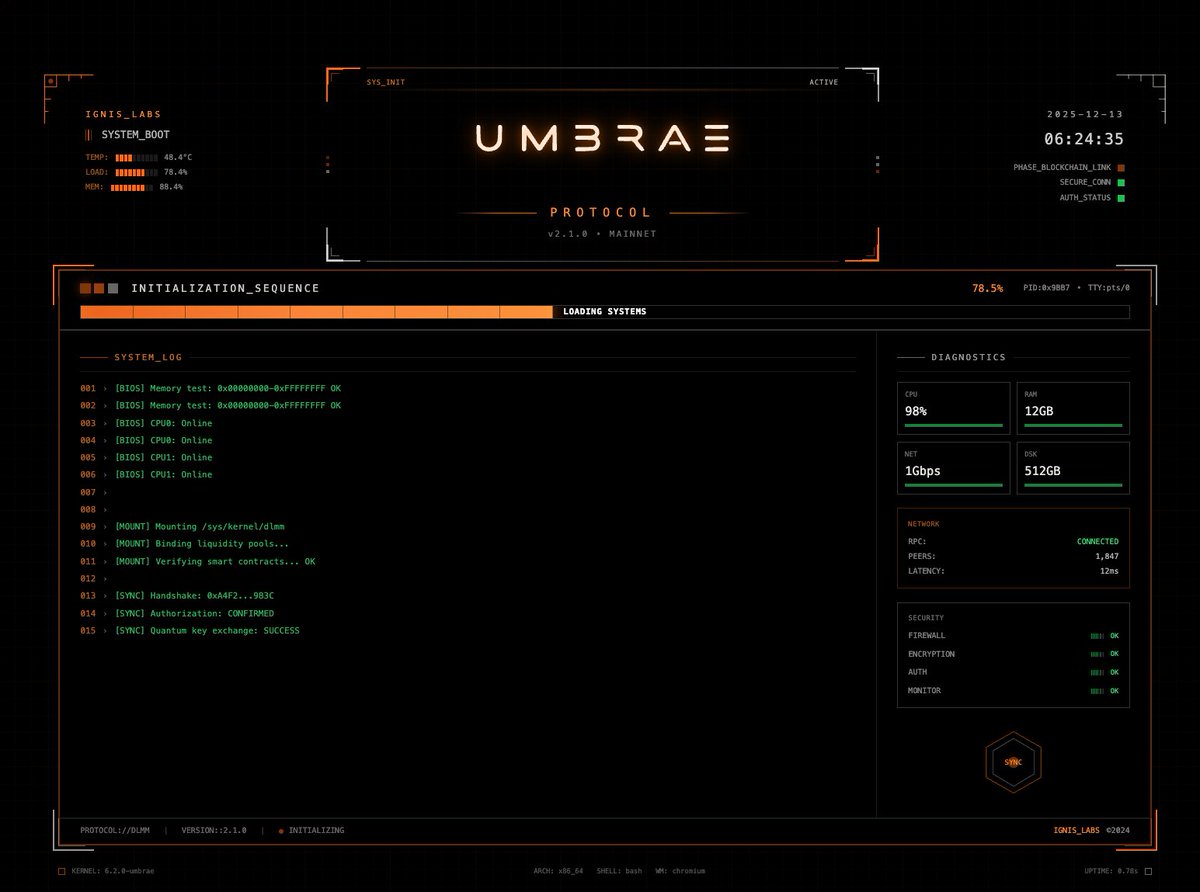Image resolution: width=1200 pixels, height=892 pixels.
Task: Click the ENCRYPTION green level indicator
Action: point(1097,654)
